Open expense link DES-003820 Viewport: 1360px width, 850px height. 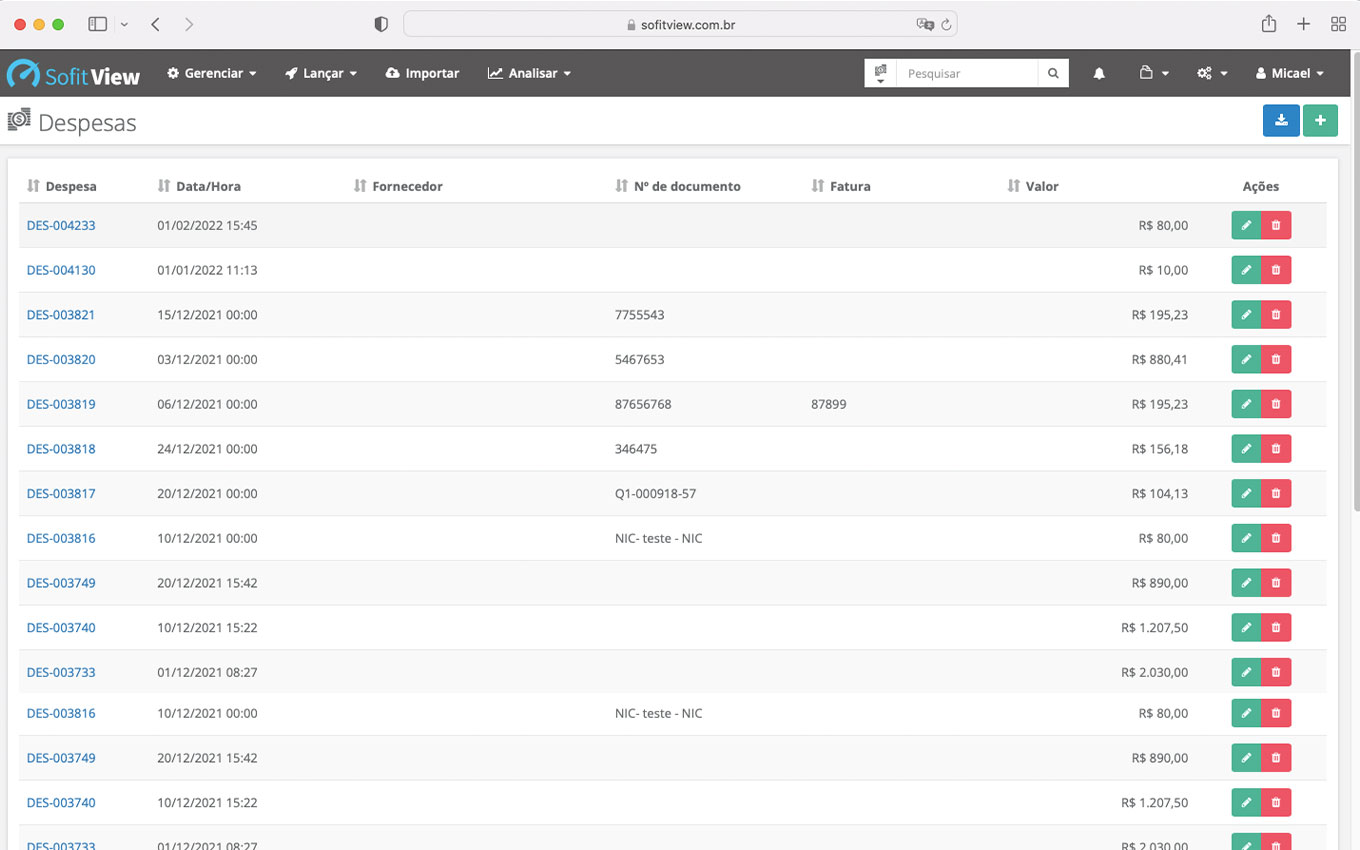61,359
